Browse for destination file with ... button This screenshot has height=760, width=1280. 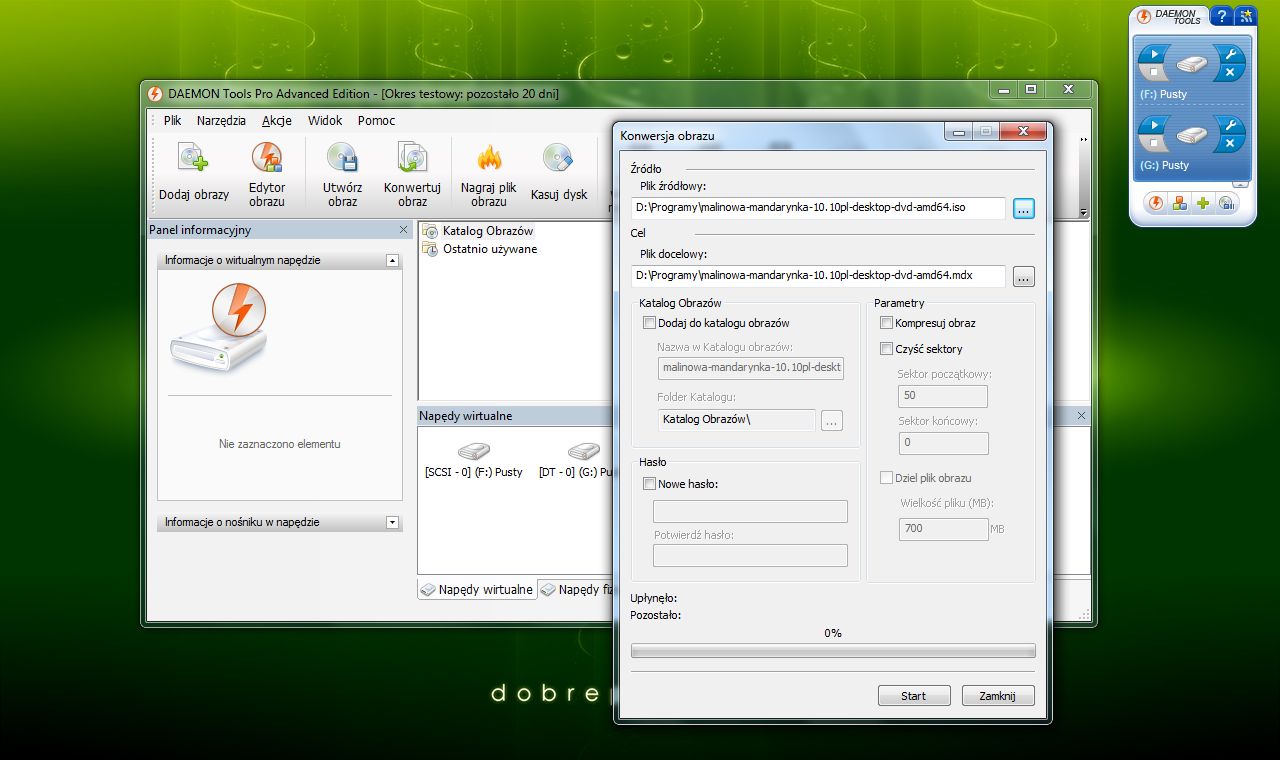pos(1023,277)
